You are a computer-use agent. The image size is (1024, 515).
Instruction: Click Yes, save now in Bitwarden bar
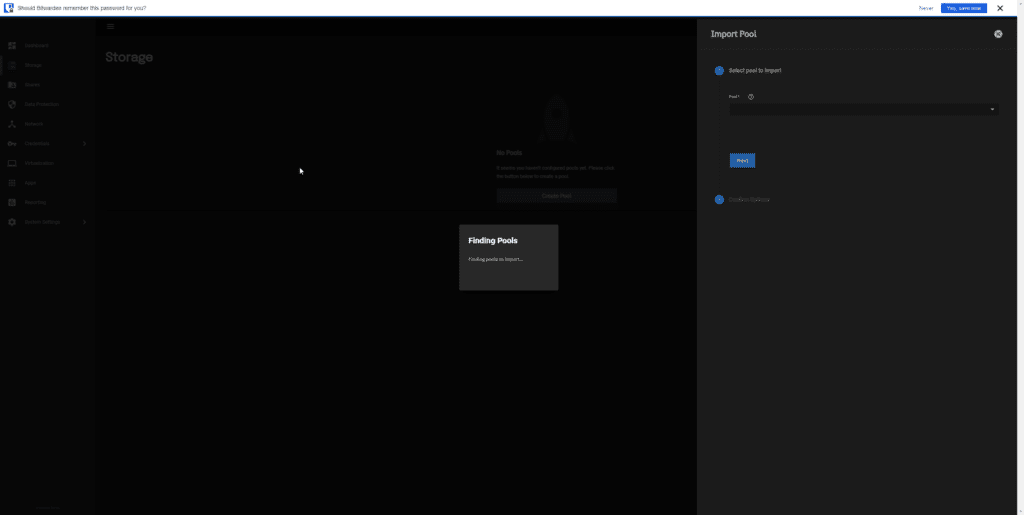coord(964,8)
